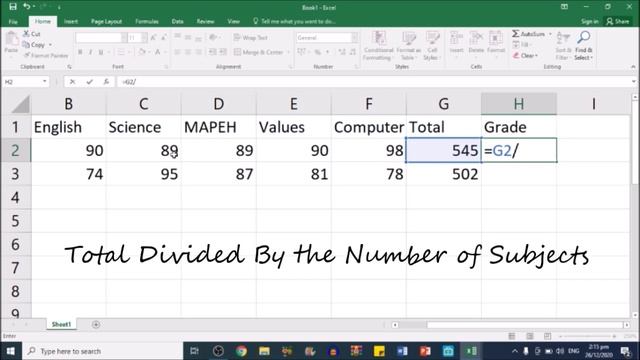Open the General number format dropdown
The image size is (640, 360).
[x=355, y=38]
